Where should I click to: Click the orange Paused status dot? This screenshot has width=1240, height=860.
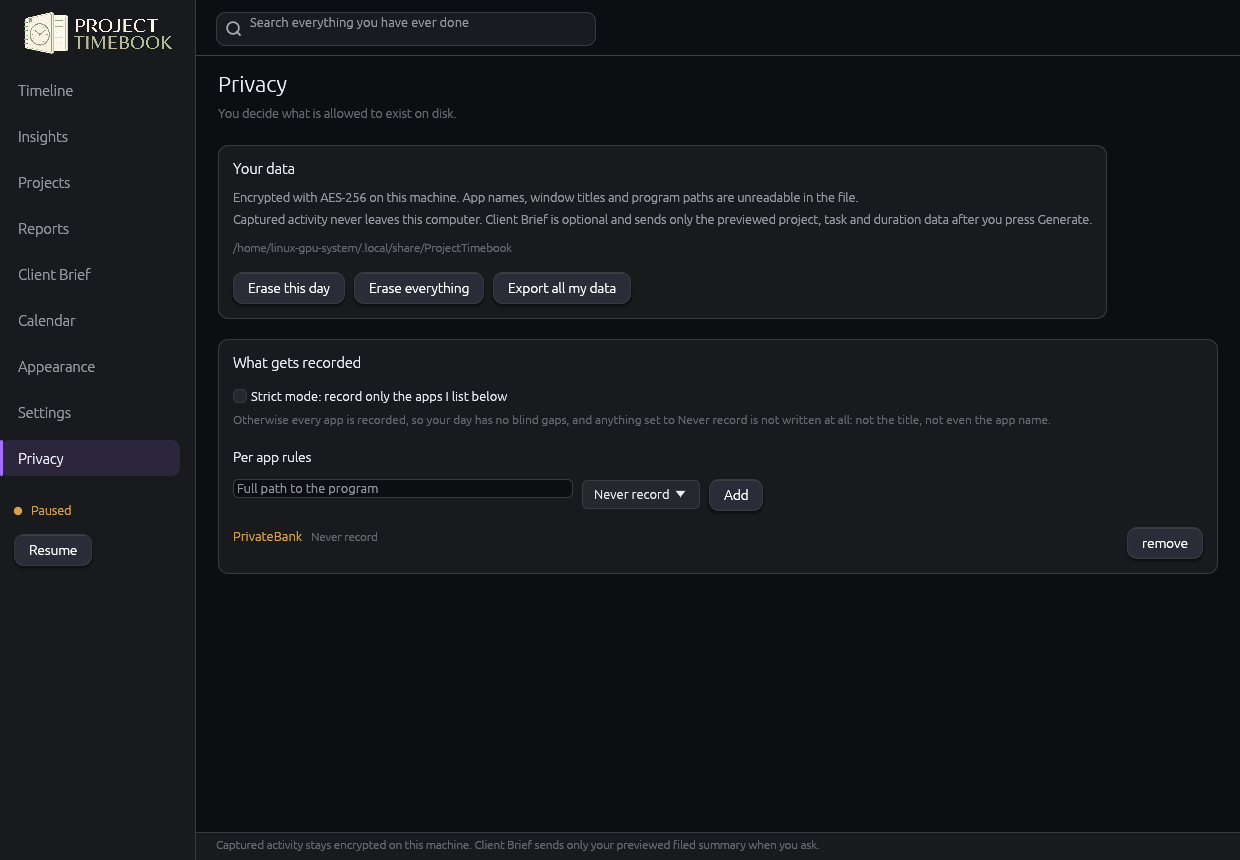[18, 511]
